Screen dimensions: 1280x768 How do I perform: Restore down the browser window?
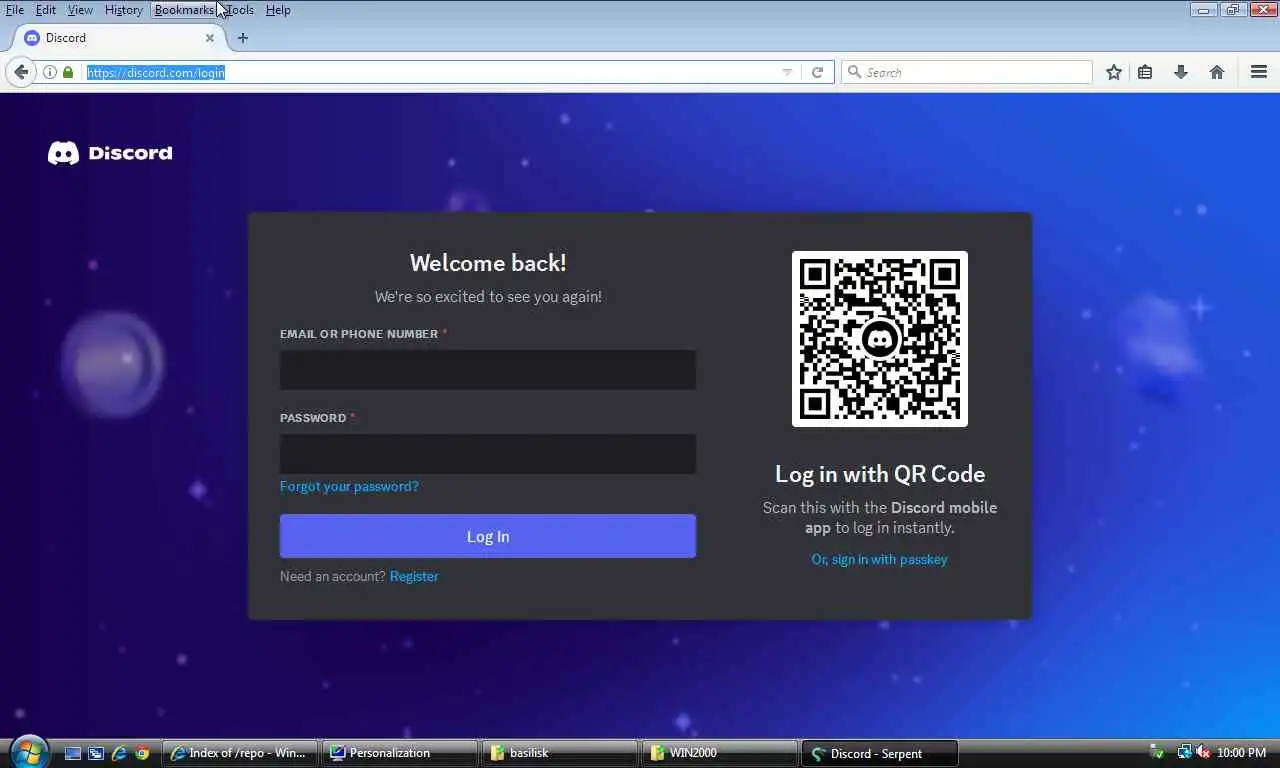tap(1231, 10)
